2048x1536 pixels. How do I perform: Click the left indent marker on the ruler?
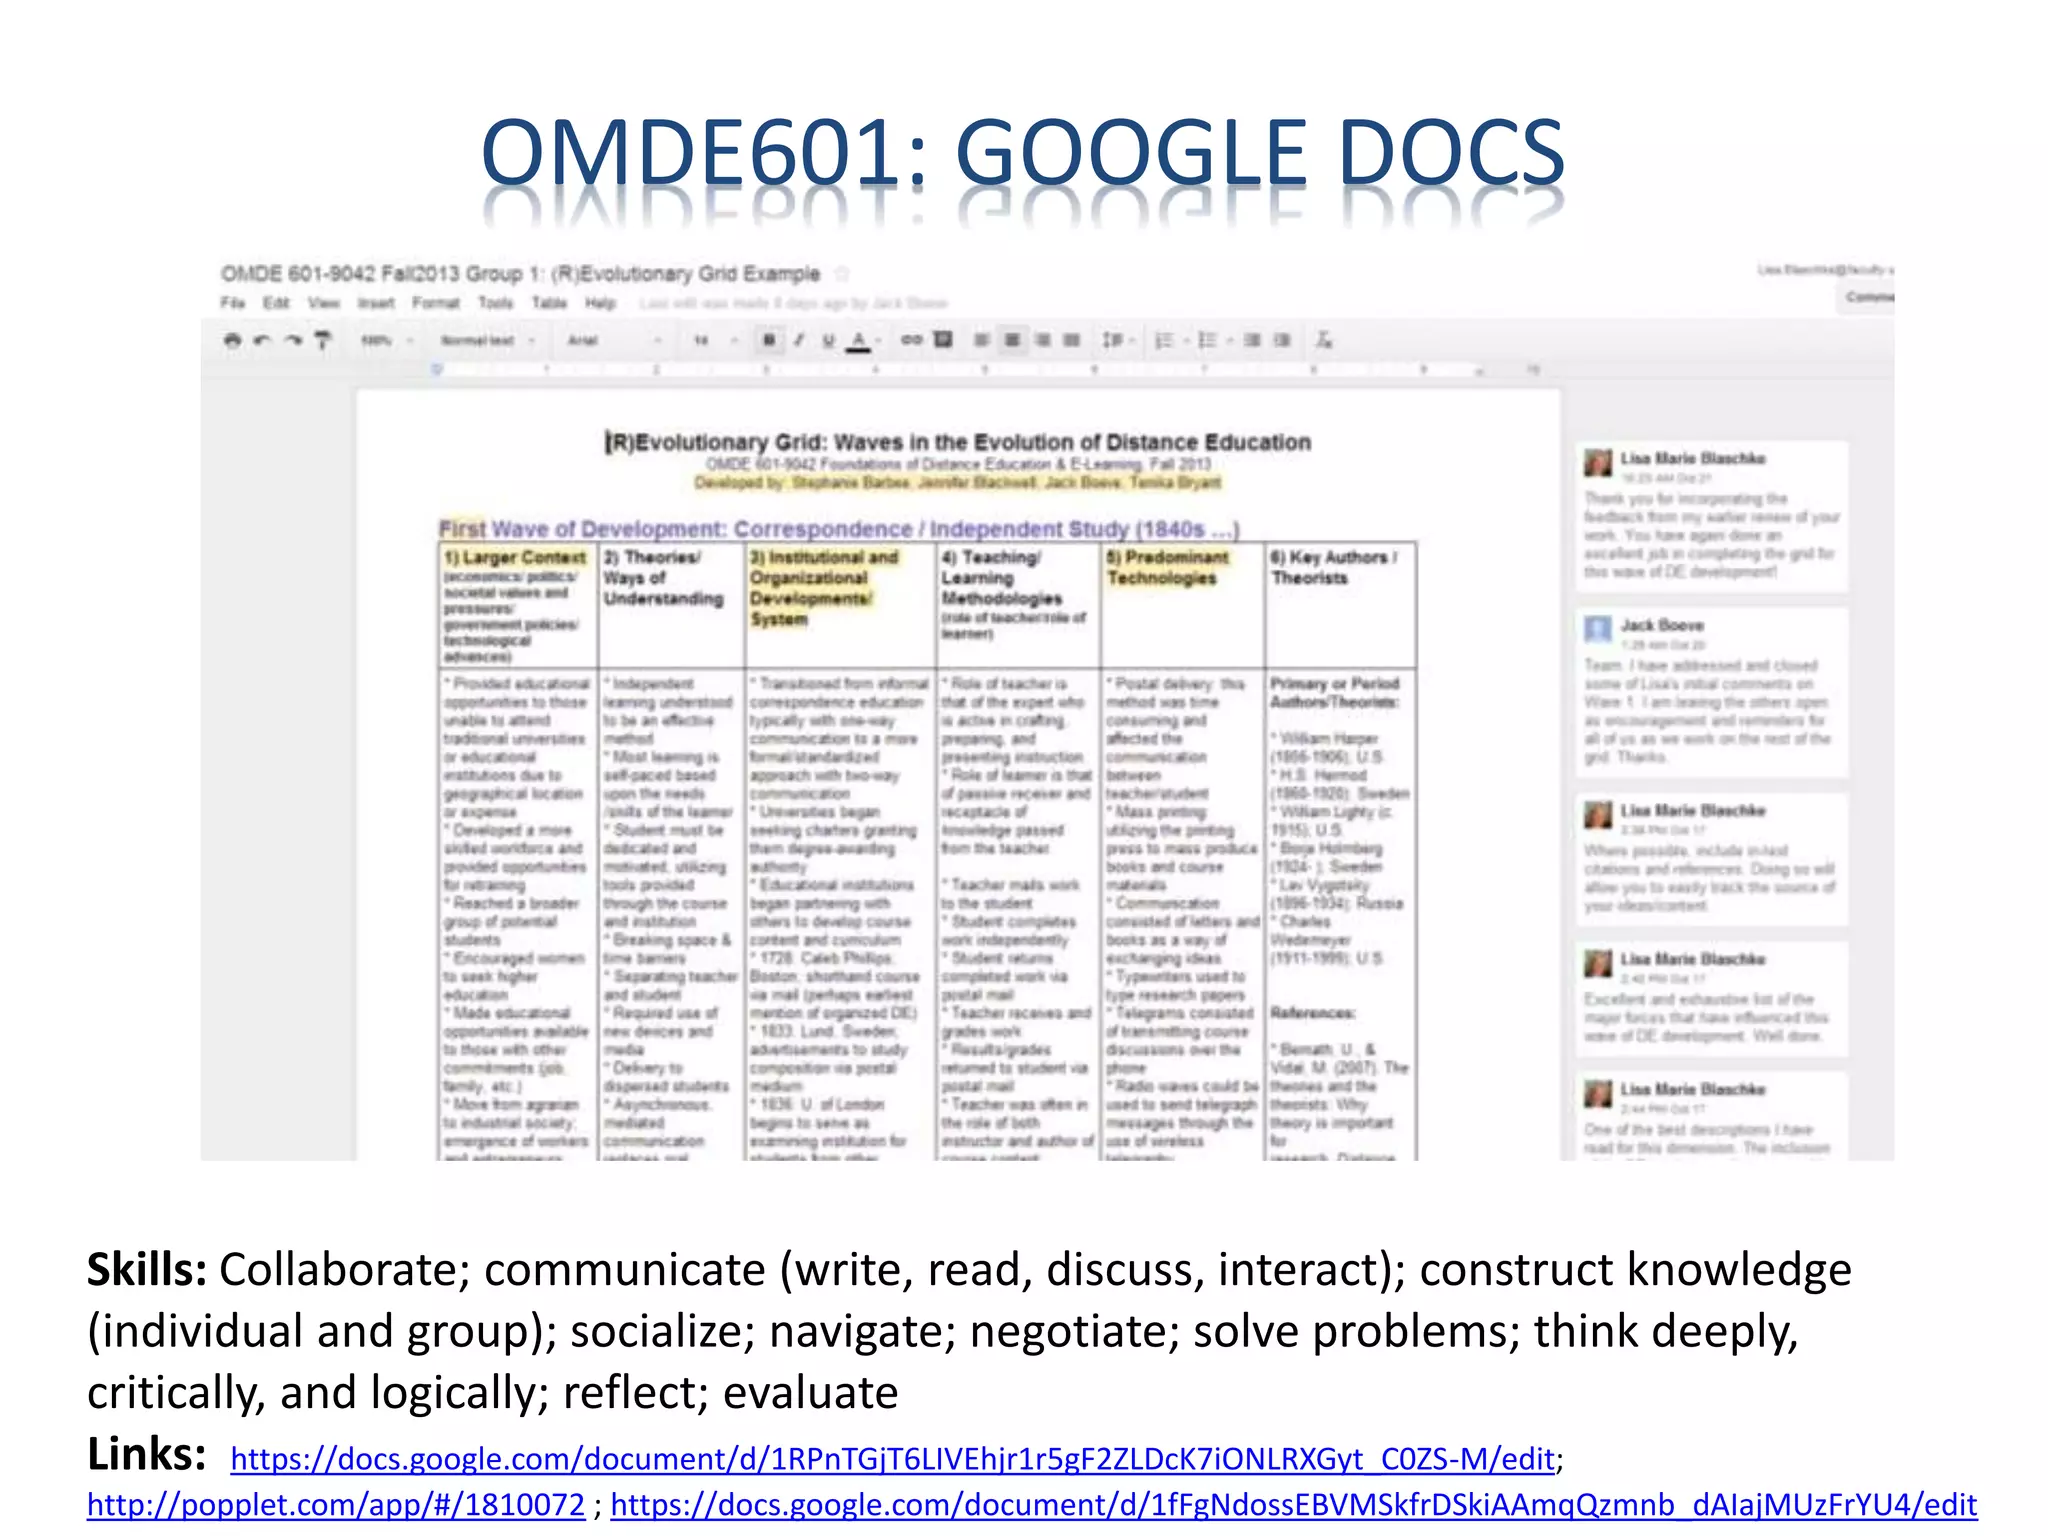click(437, 371)
